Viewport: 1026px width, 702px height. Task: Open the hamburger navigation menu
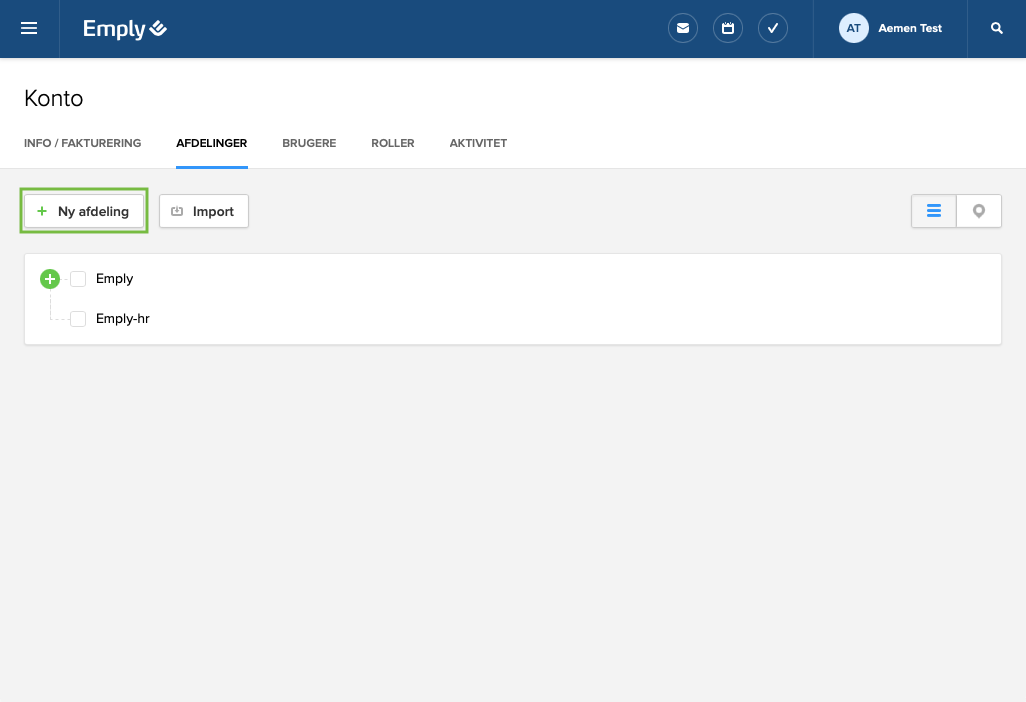29,29
